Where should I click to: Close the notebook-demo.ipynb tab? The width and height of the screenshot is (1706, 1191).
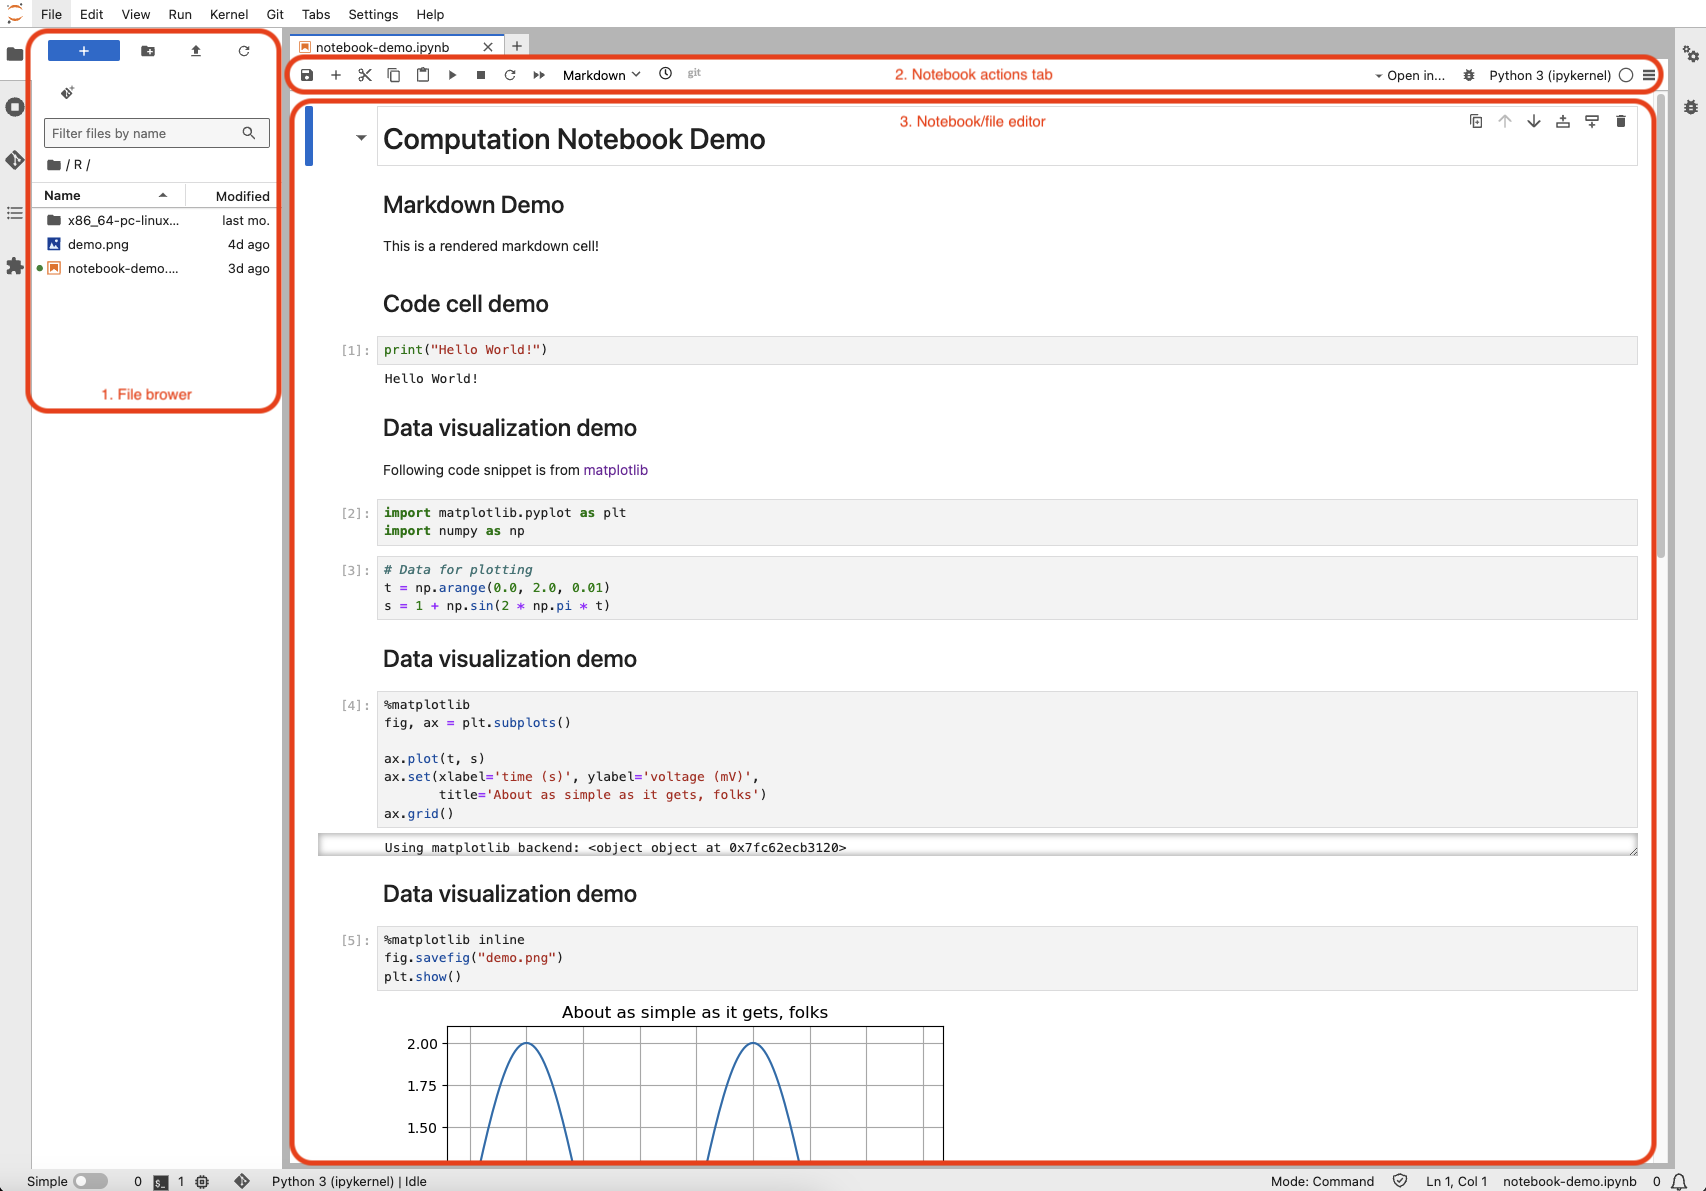click(488, 47)
